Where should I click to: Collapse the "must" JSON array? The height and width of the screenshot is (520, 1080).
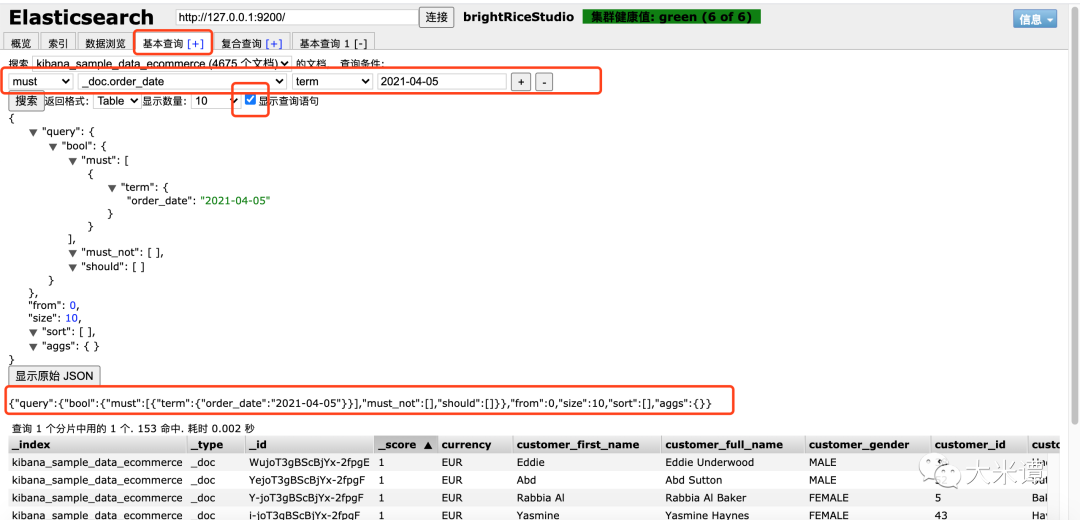tap(73, 160)
